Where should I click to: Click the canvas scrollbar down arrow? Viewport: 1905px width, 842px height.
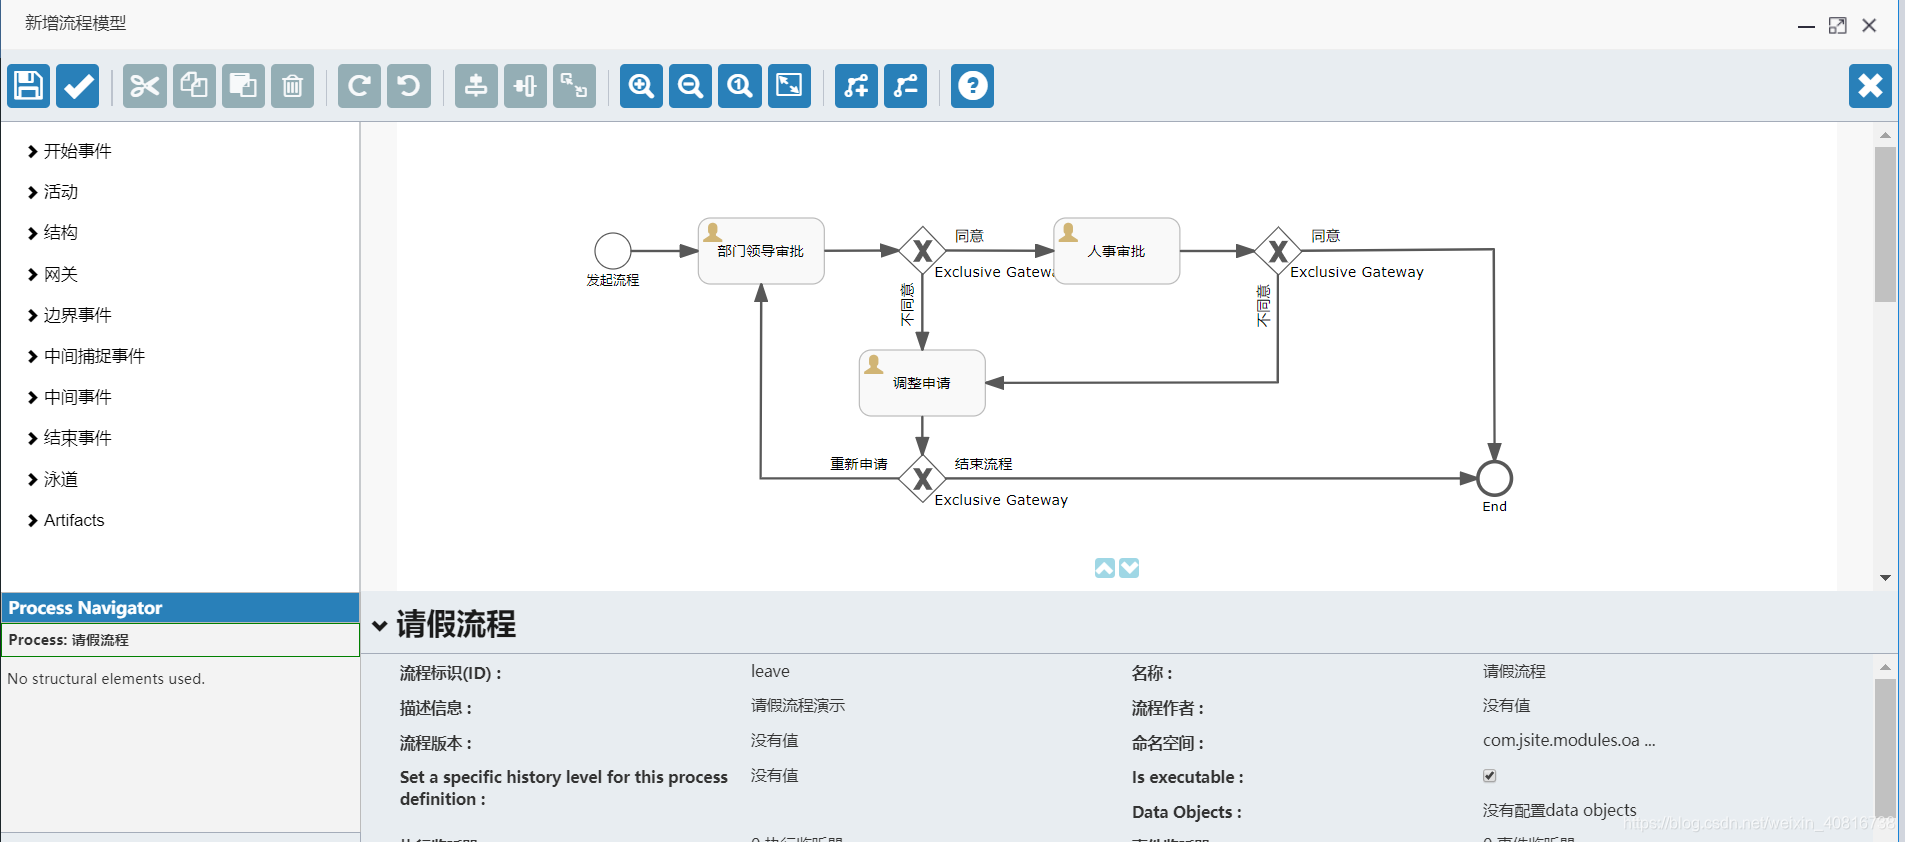1885,578
